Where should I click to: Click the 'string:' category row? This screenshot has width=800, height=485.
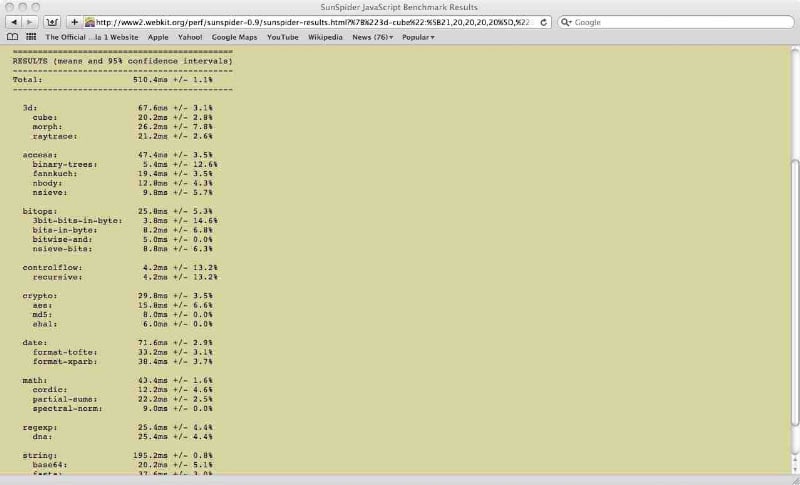point(118,456)
